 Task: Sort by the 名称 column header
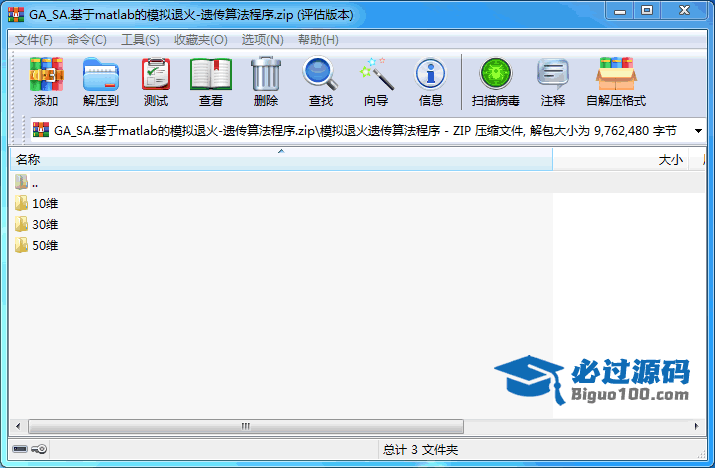(280, 160)
